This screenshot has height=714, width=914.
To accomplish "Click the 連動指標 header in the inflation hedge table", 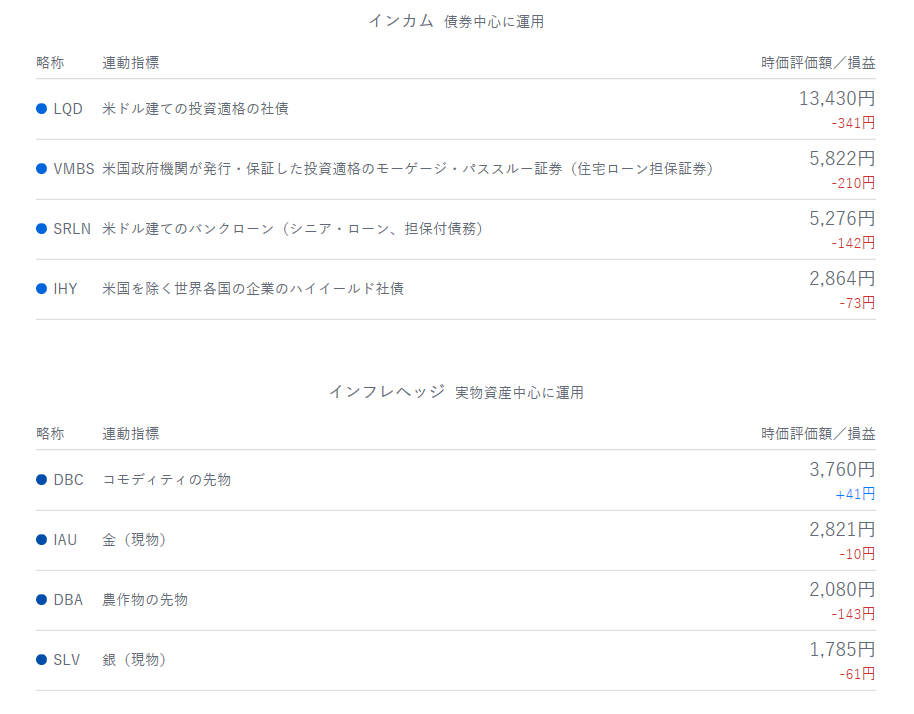I will pos(130,433).
